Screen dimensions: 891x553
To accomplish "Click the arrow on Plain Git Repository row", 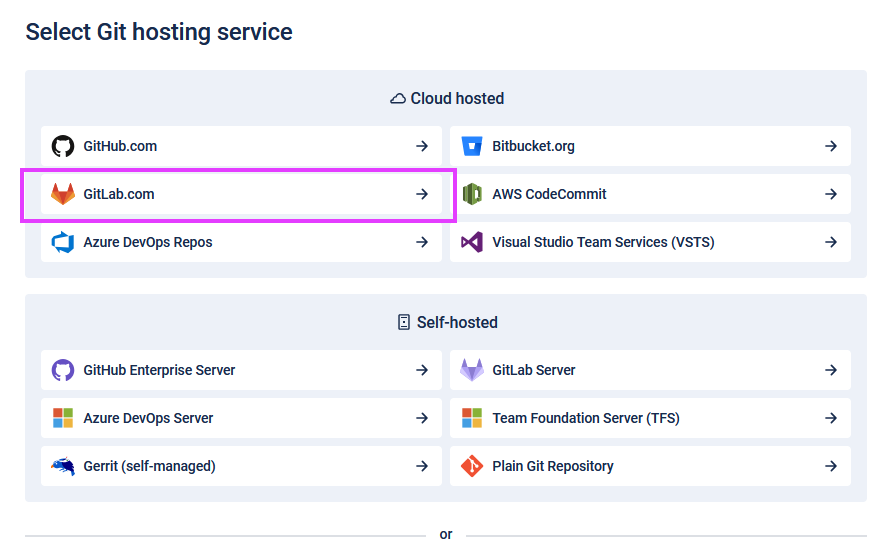I will point(831,466).
